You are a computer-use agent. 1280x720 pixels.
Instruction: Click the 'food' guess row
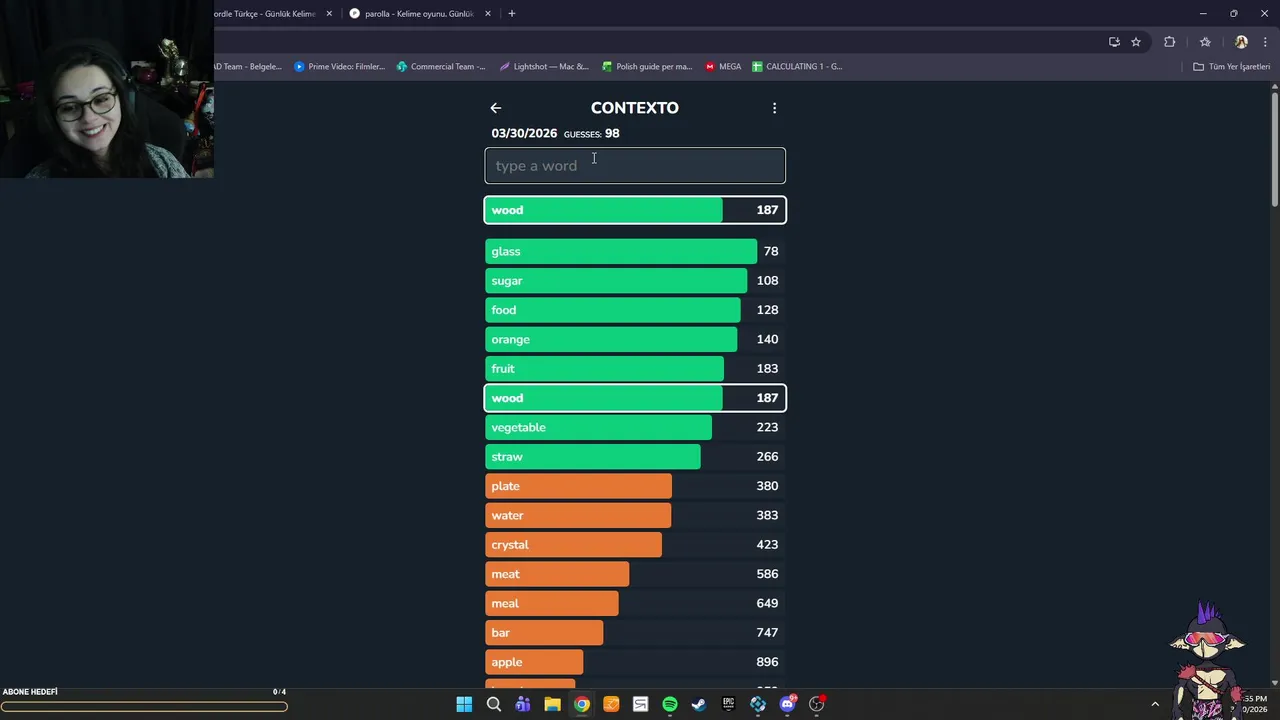(x=635, y=310)
